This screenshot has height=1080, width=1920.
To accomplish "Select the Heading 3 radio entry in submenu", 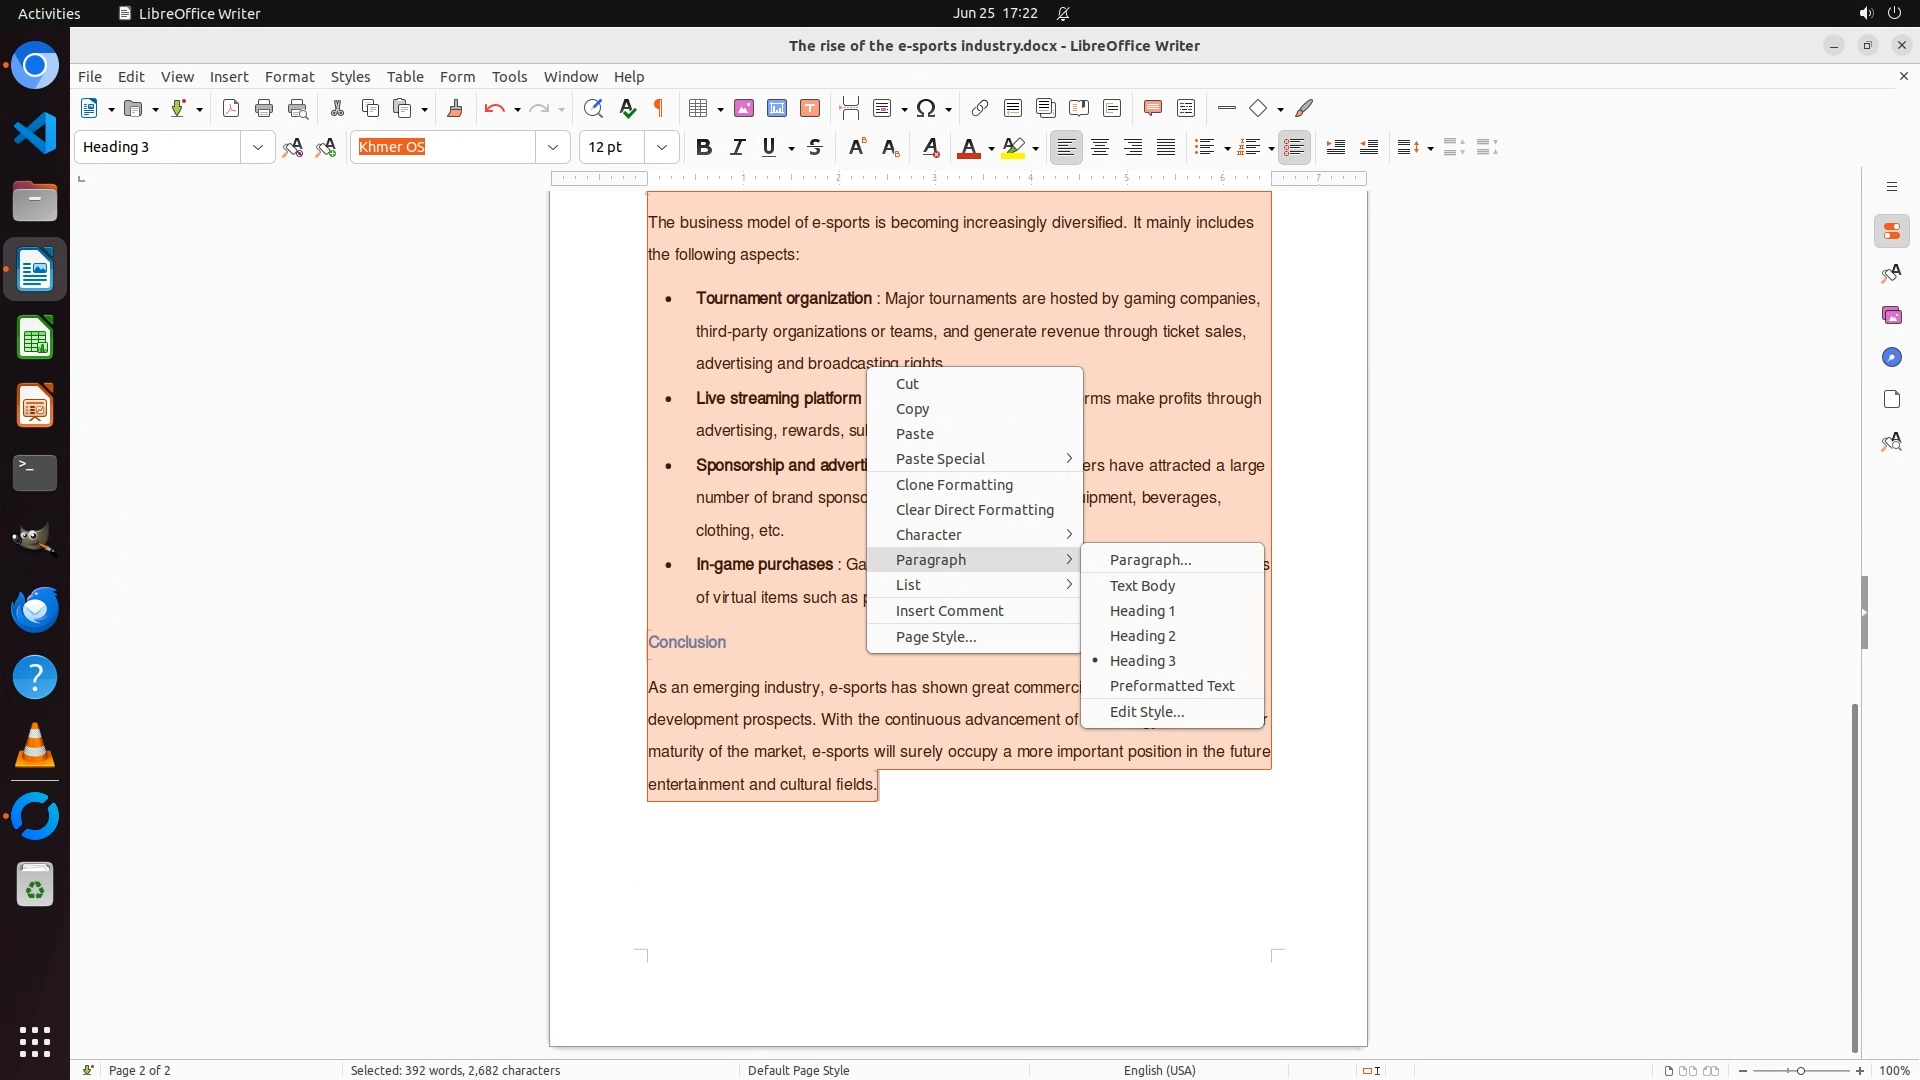I will pyautogui.click(x=1142, y=661).
